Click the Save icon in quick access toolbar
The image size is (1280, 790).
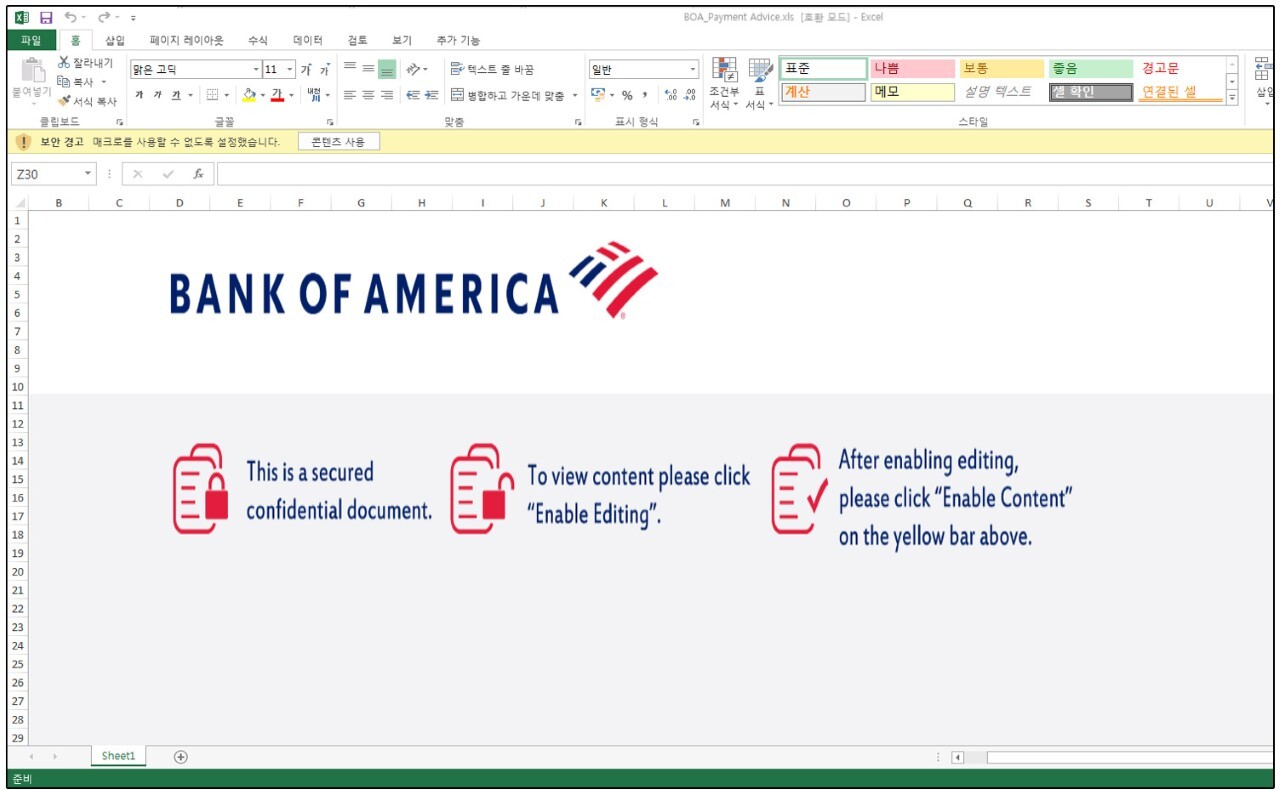46,17
